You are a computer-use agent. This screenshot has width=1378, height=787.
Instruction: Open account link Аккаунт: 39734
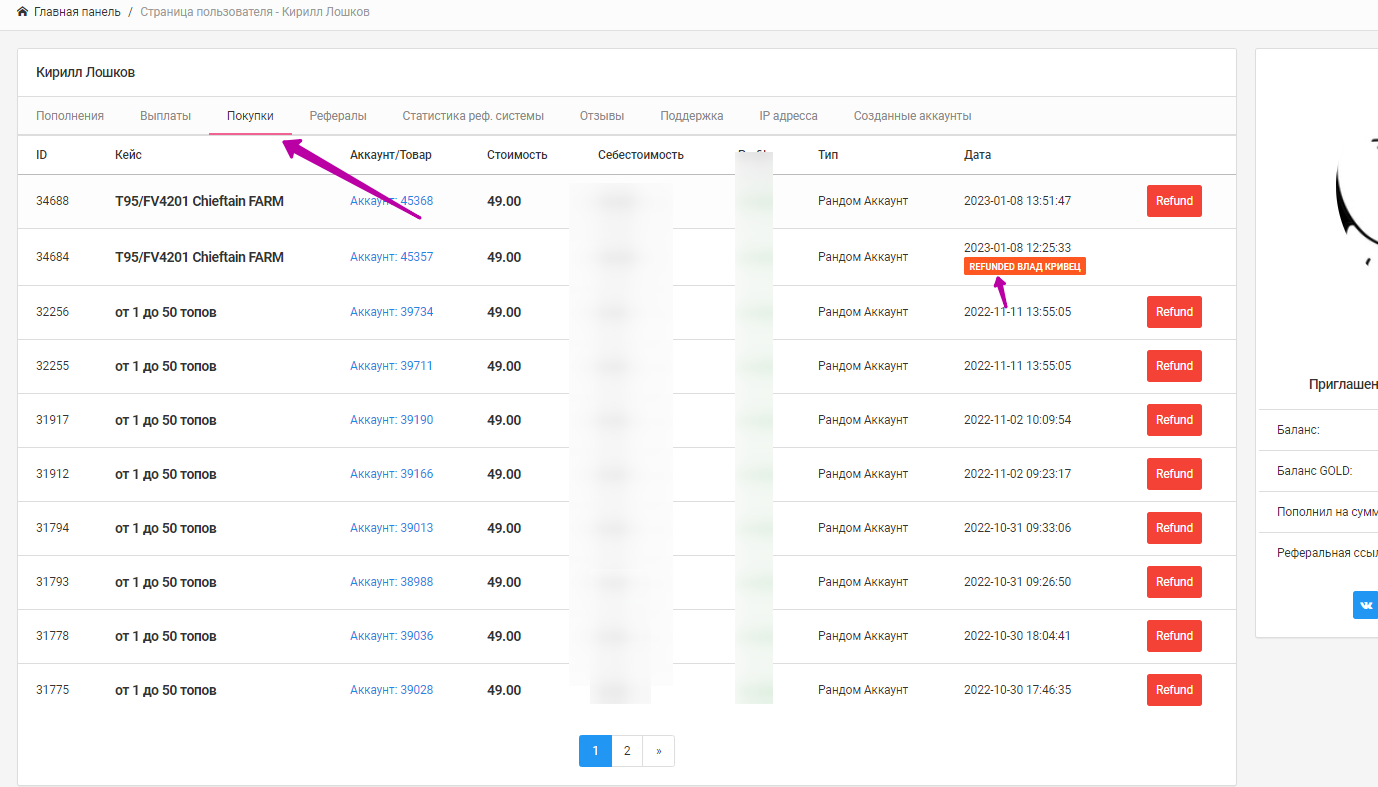pyautogui.click(x=391, y=312)
